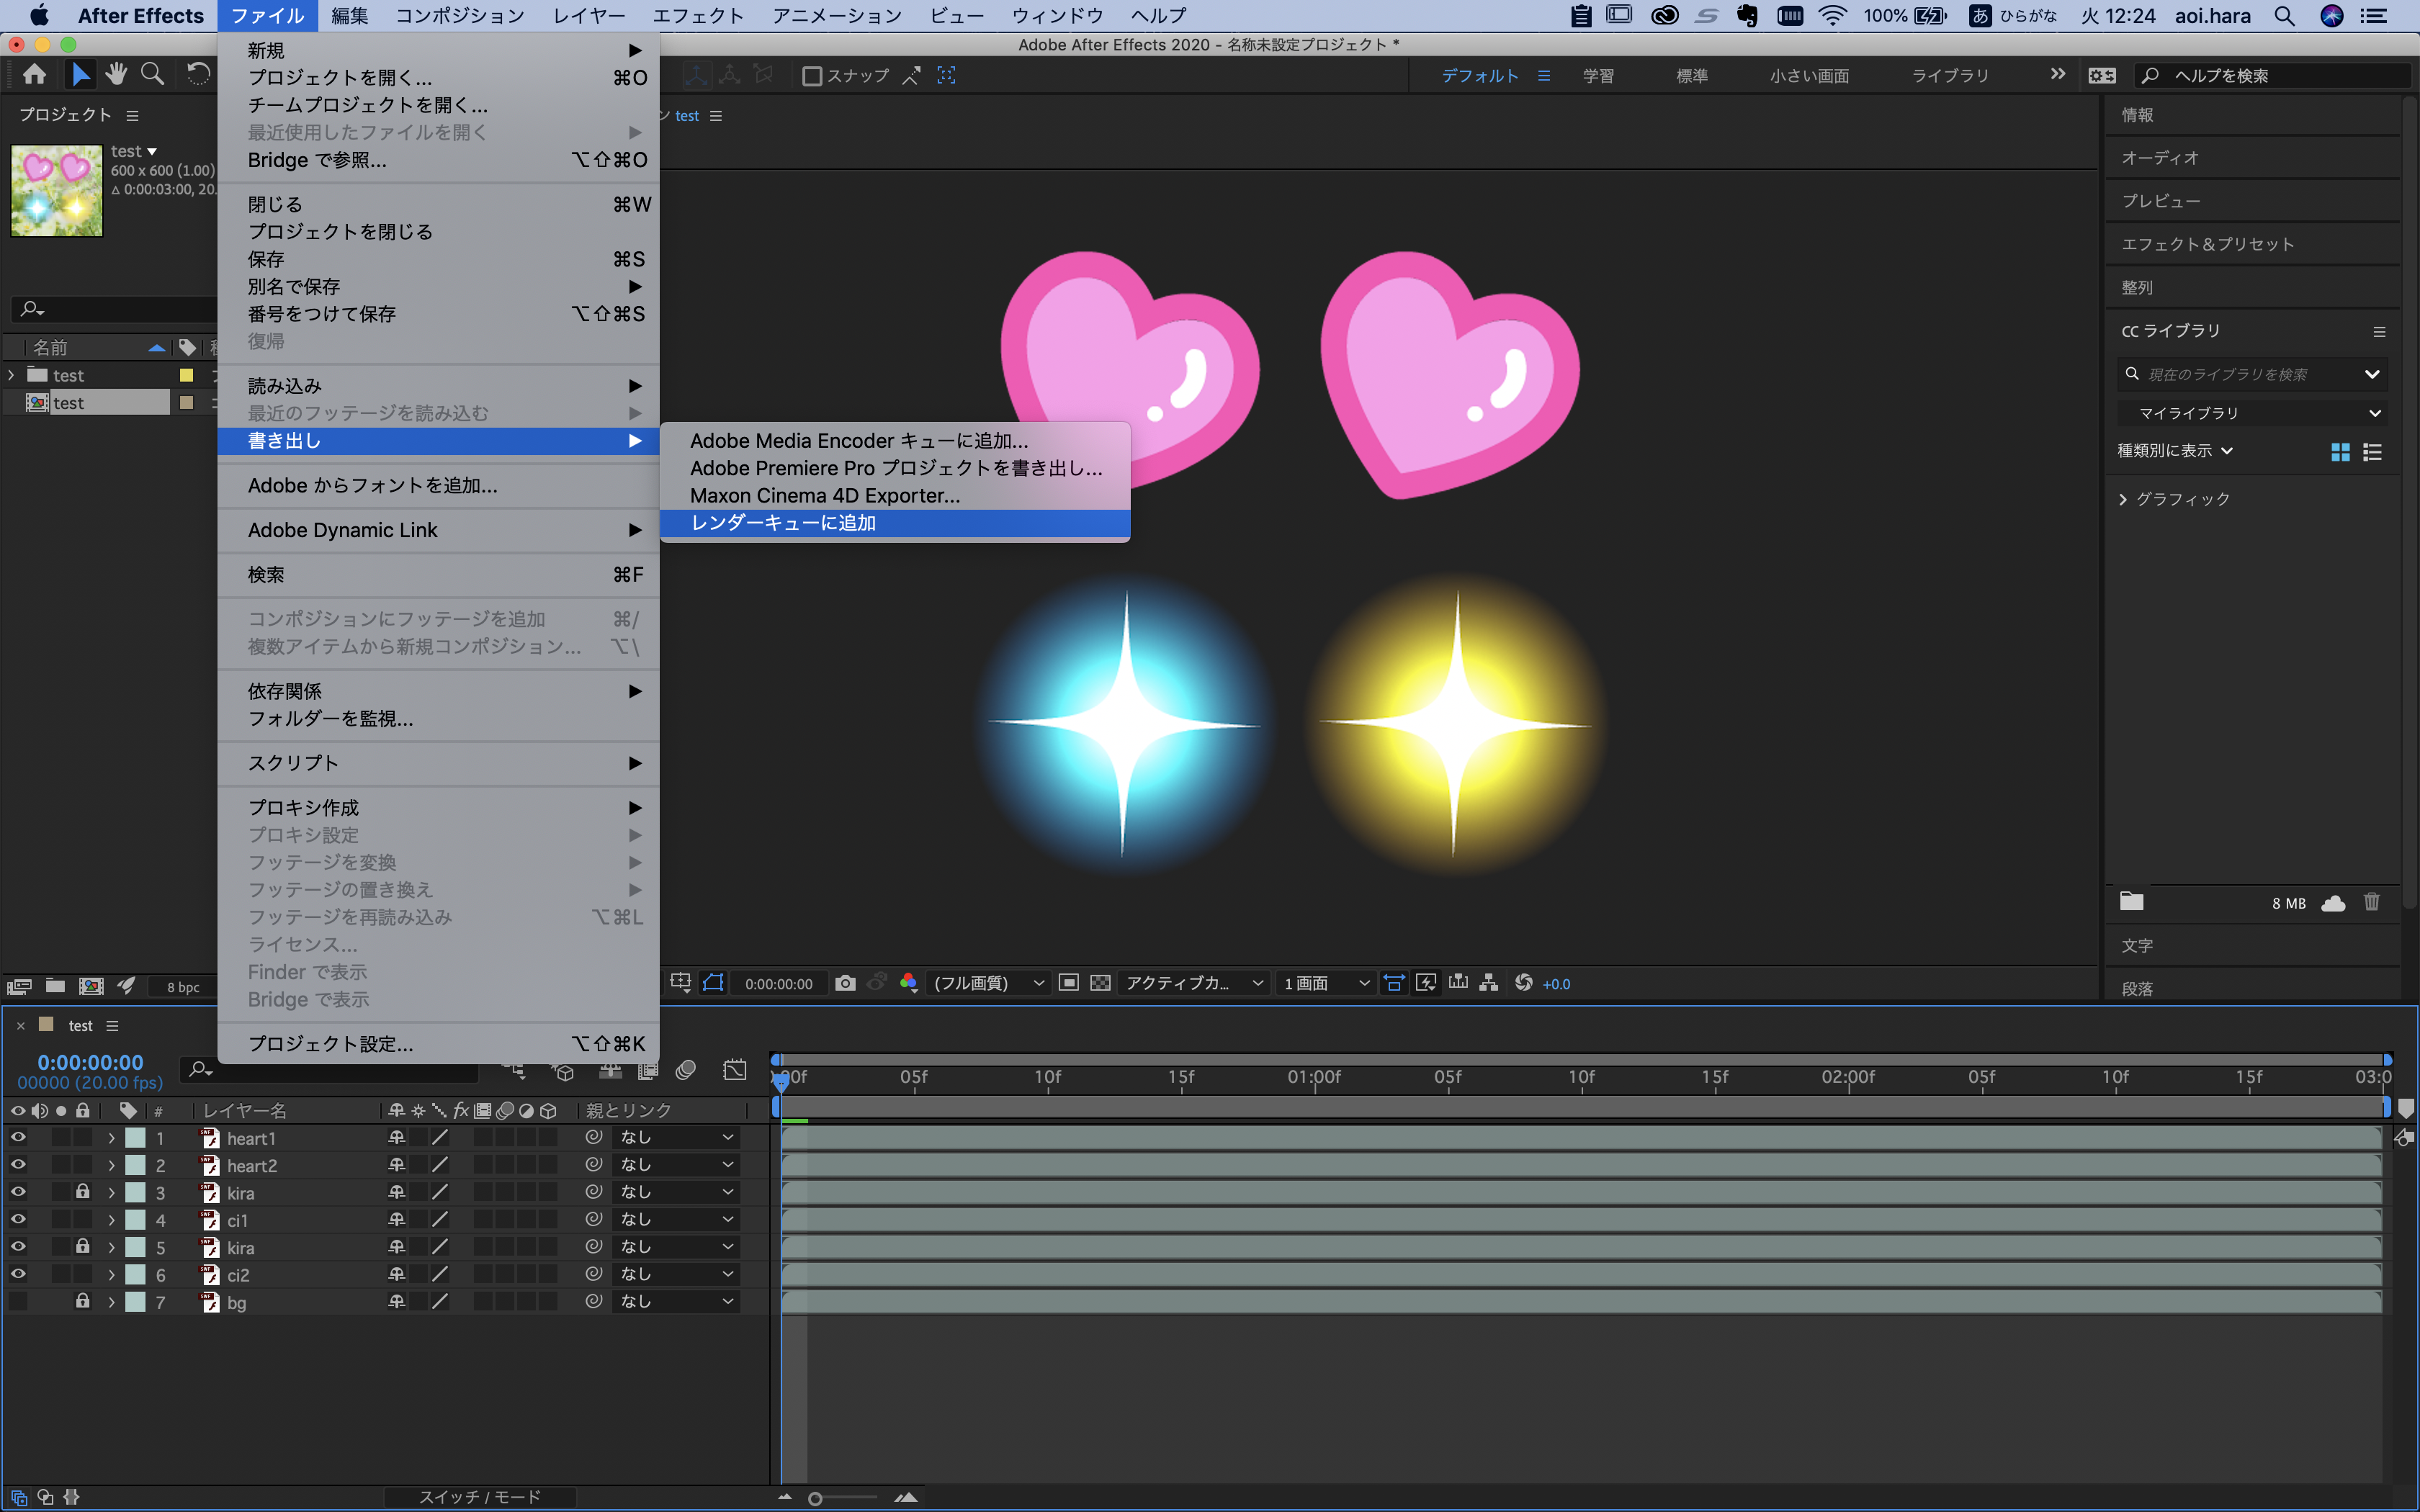Switch CC Libraries to list view
This screenshot has height=1512, width=2420.
2372,452
